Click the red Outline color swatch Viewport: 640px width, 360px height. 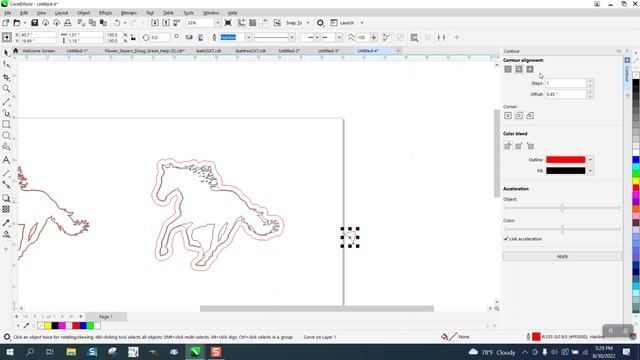coord(565,160)
